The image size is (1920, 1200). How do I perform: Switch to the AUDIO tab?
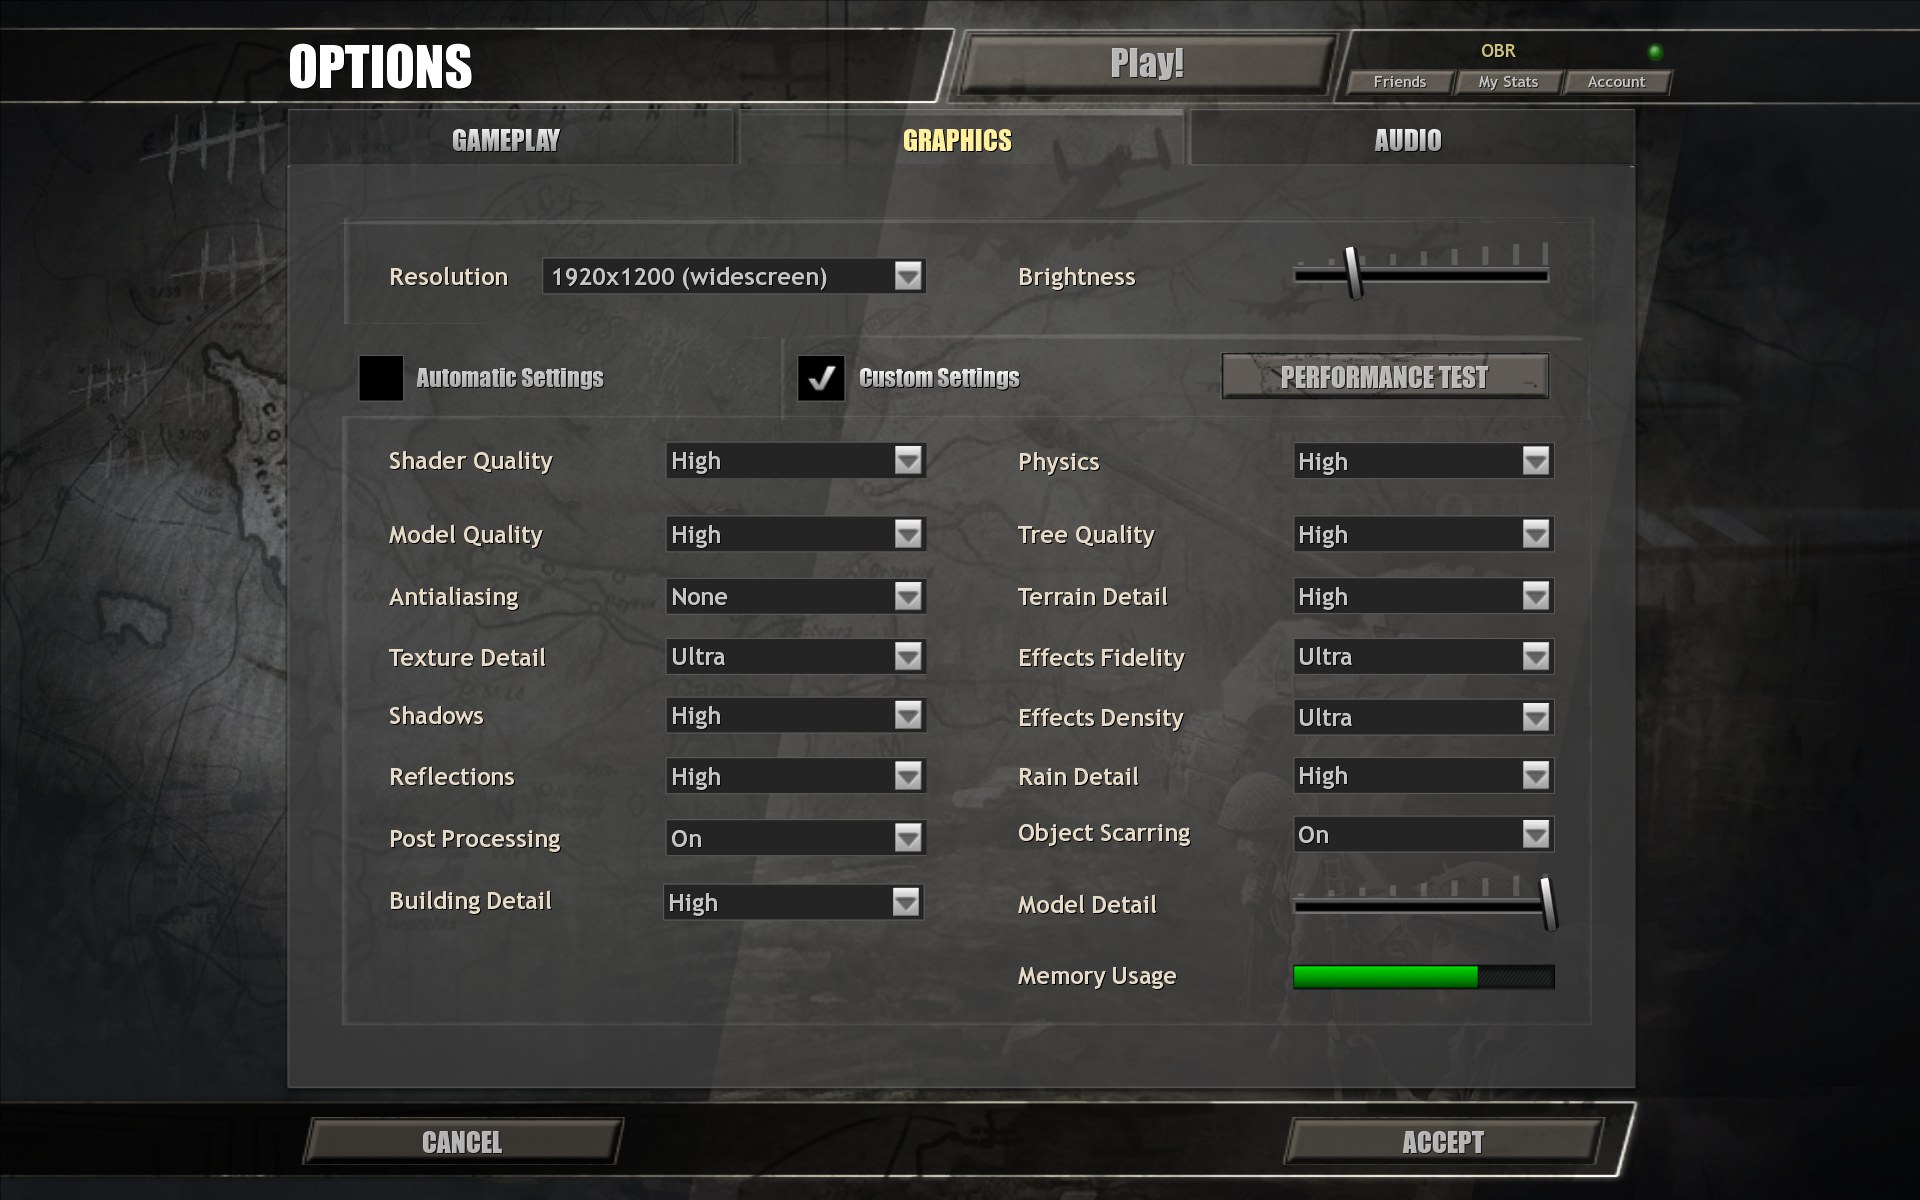click(1409, 138)
